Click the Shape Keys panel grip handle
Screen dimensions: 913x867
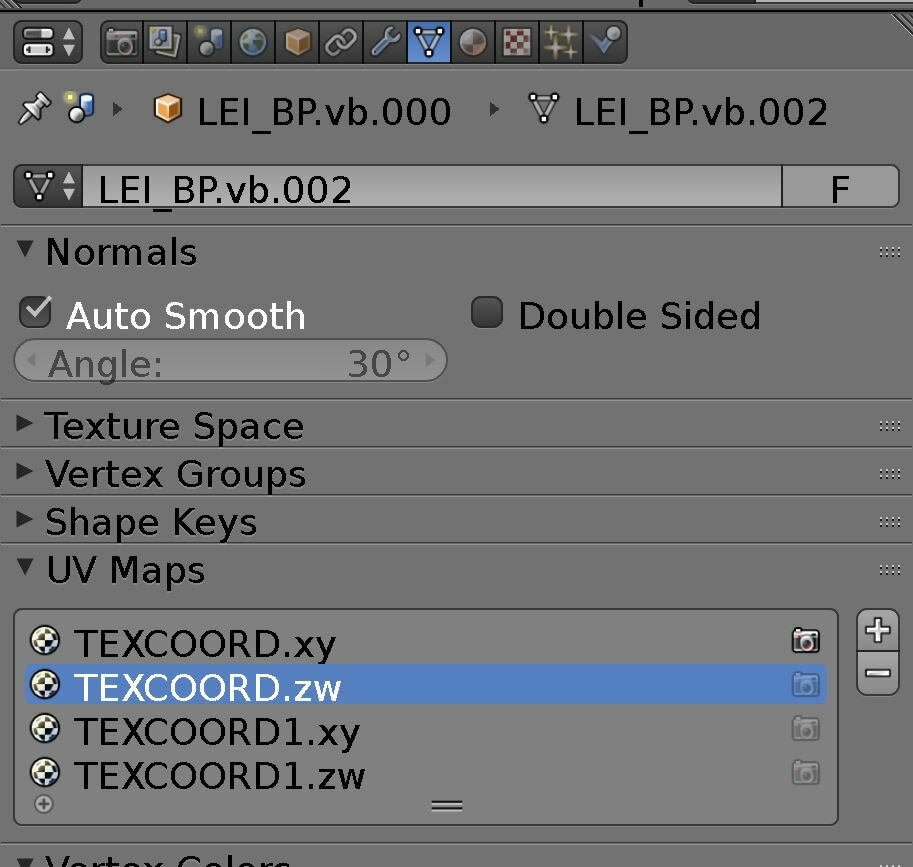click(x=890, y=522)
